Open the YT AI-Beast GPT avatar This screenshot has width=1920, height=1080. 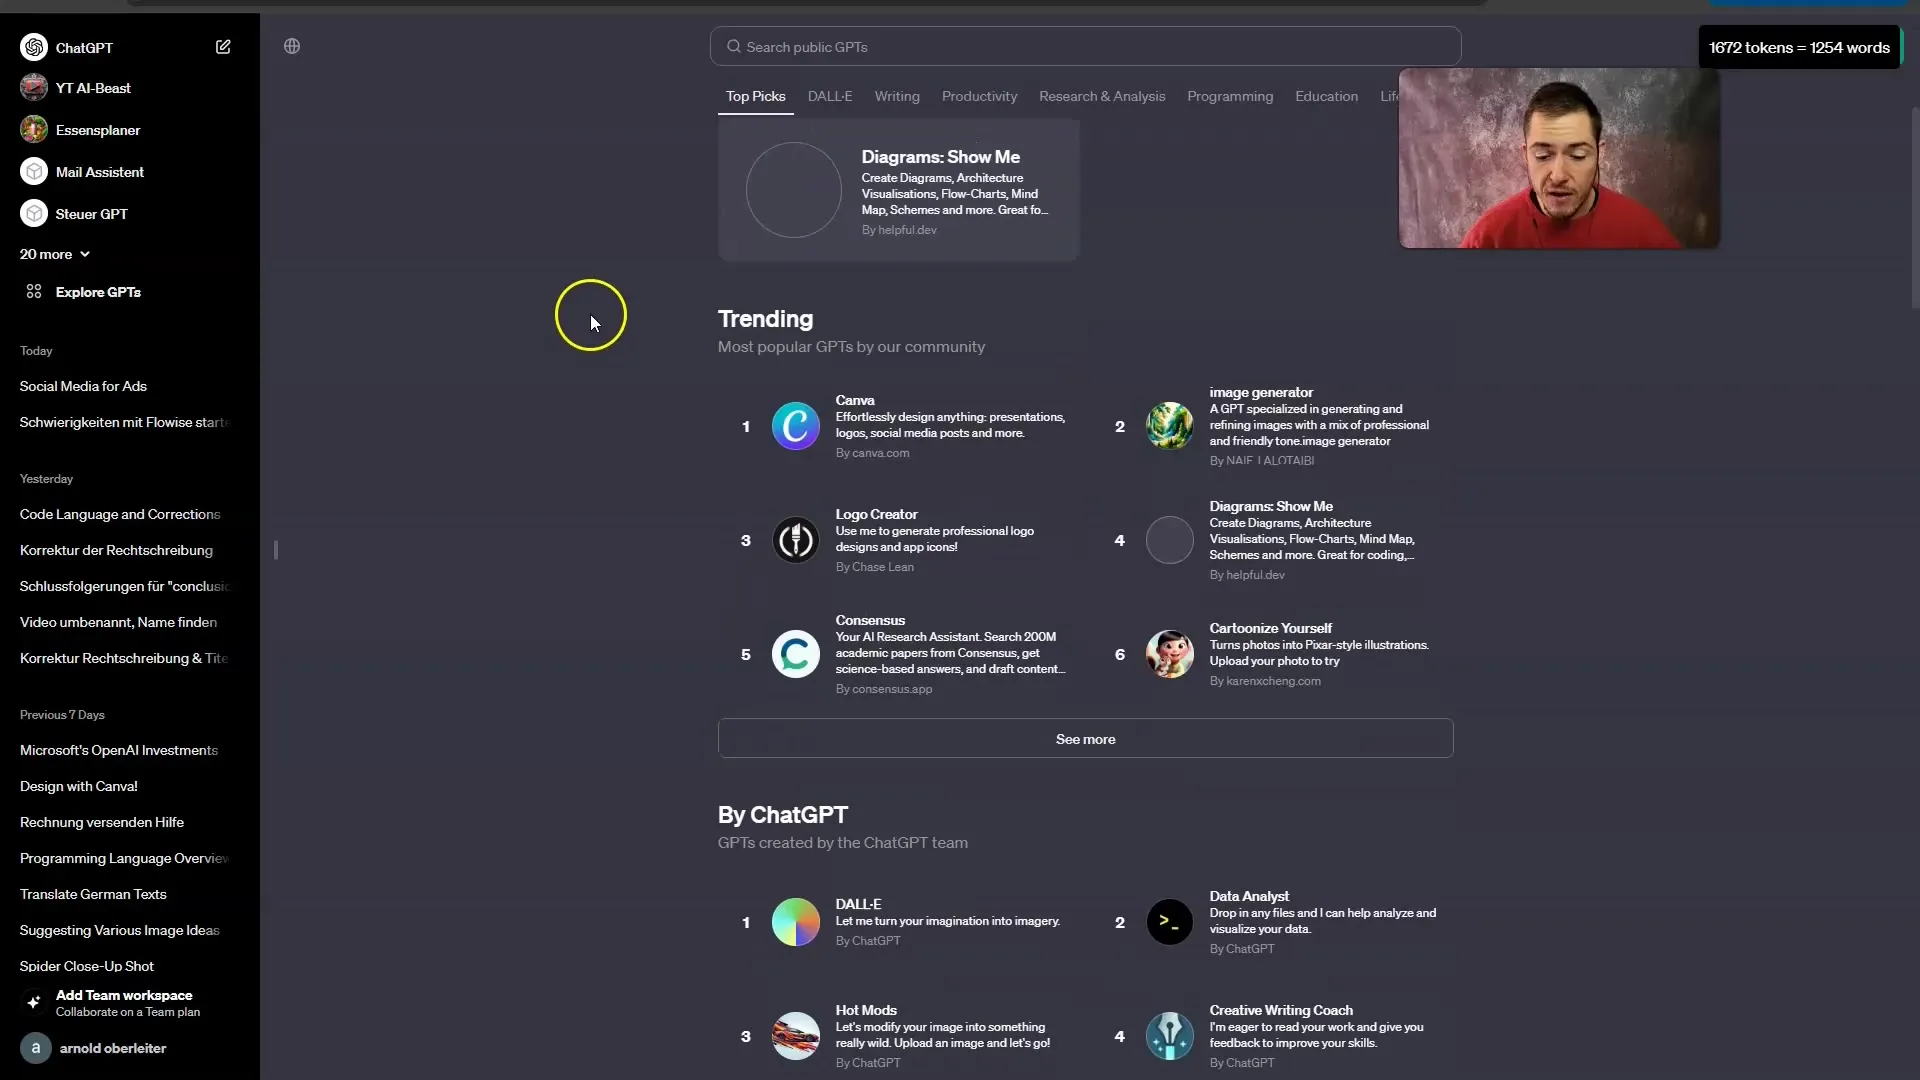pos(34,88)
